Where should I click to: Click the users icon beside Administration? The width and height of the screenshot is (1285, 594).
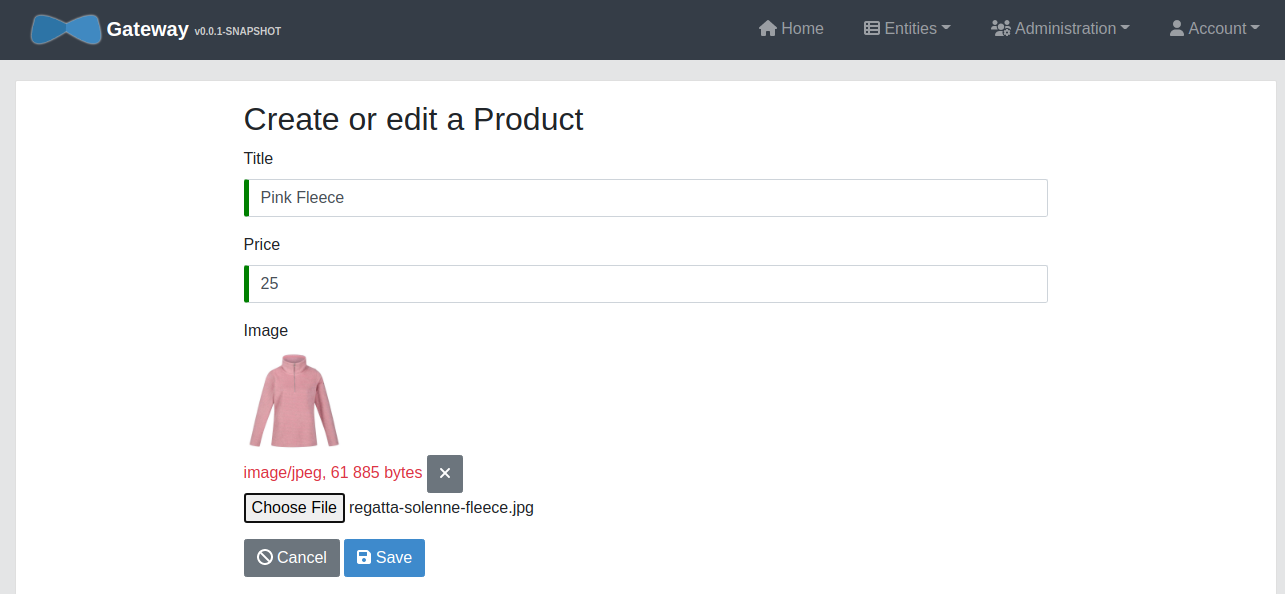1000,29
